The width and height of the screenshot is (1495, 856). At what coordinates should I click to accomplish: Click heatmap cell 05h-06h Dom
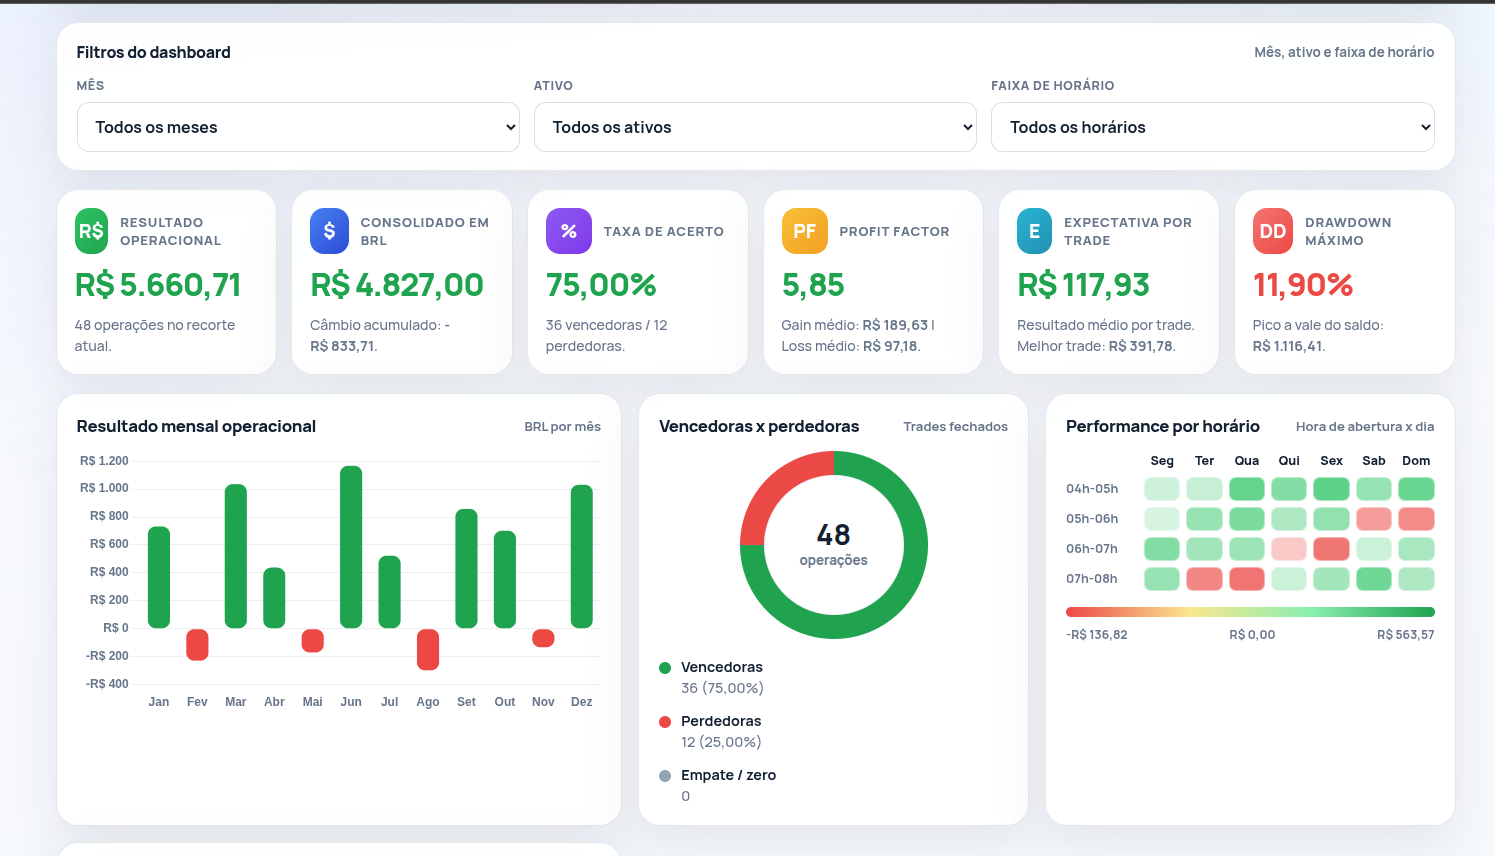(1416, 519)
